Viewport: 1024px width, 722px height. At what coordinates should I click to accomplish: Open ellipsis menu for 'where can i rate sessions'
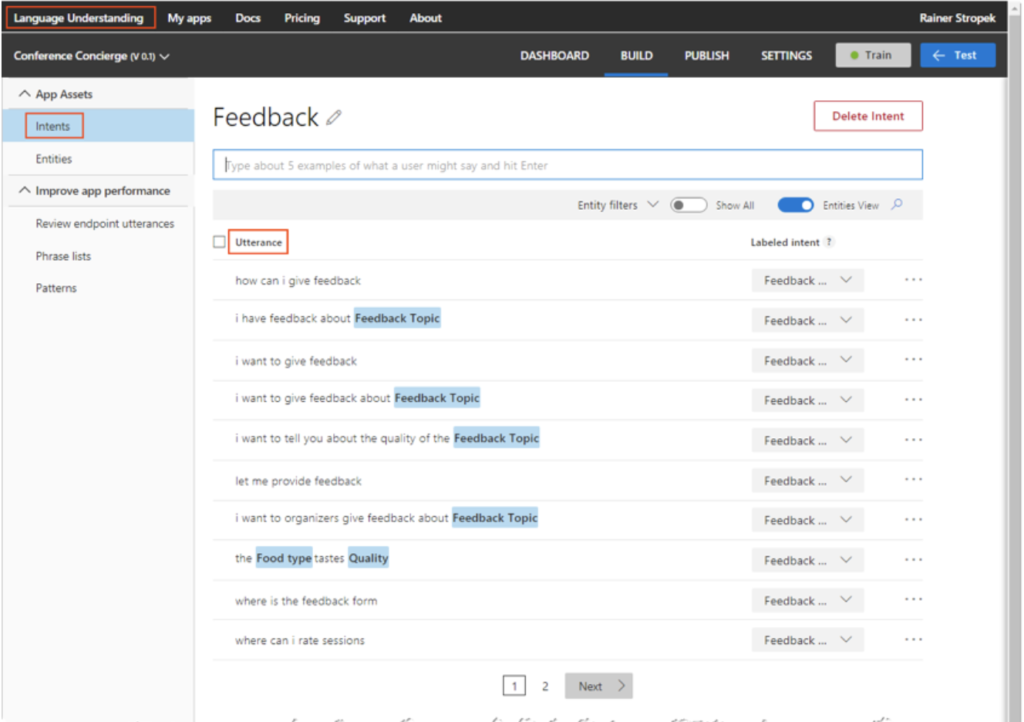coord(912,640)
